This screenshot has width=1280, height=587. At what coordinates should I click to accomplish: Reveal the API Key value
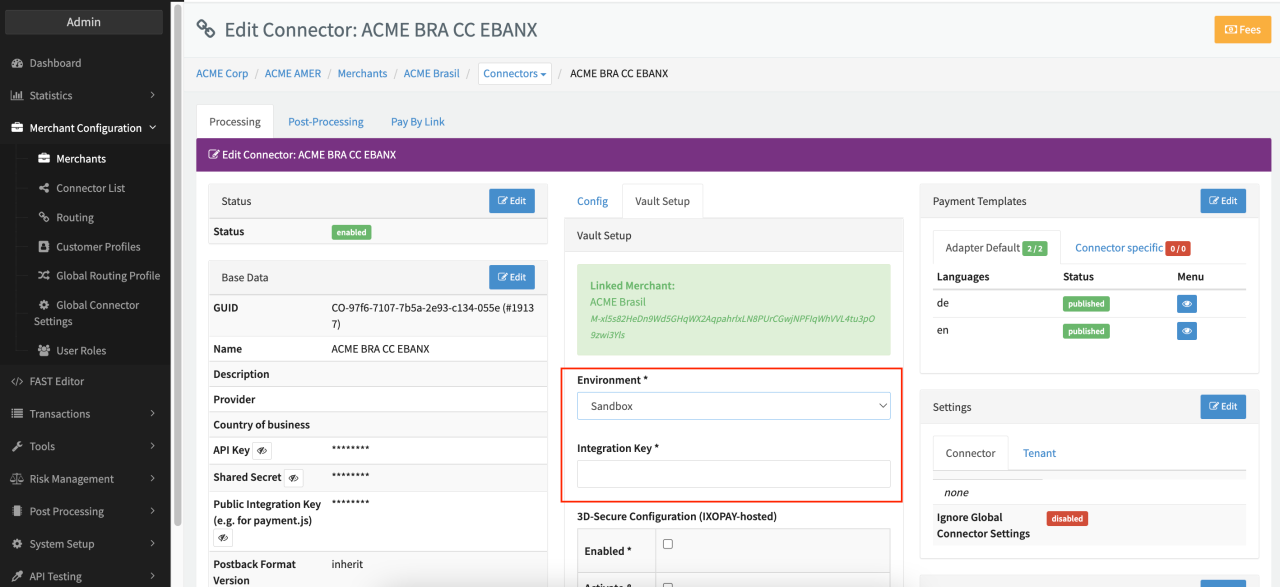(x=262, y=451)
